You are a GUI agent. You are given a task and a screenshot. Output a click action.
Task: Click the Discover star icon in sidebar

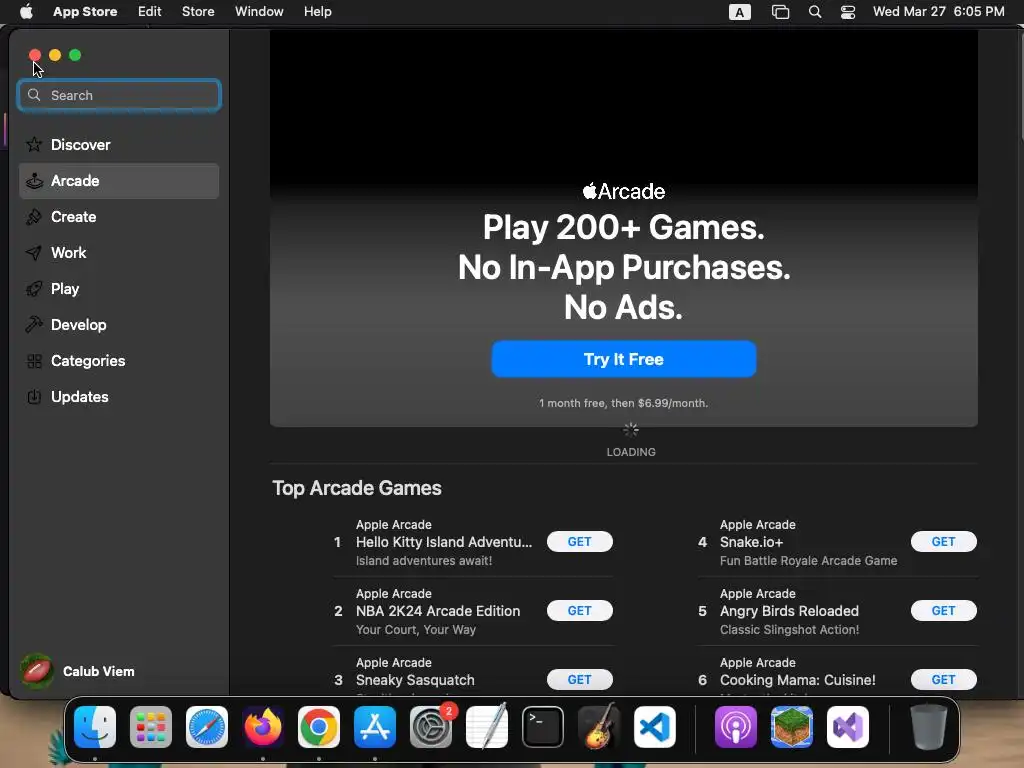pos(34,144)
